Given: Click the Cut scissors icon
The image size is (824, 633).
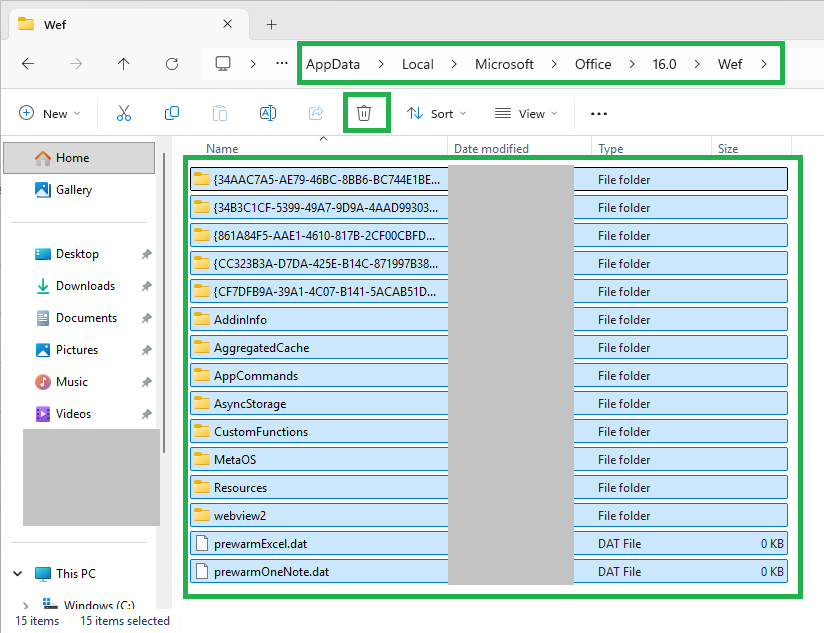Looking at the screenshot, I should coord(124,113).
